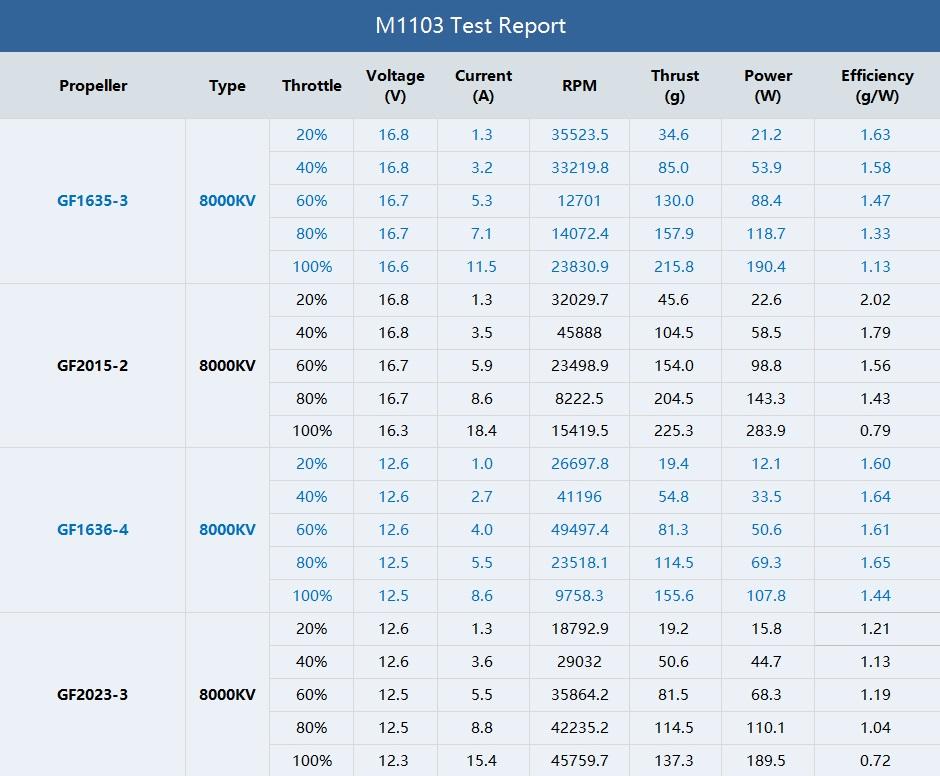
Task: Select RPM value 42235.2
Action: [580, 727]
